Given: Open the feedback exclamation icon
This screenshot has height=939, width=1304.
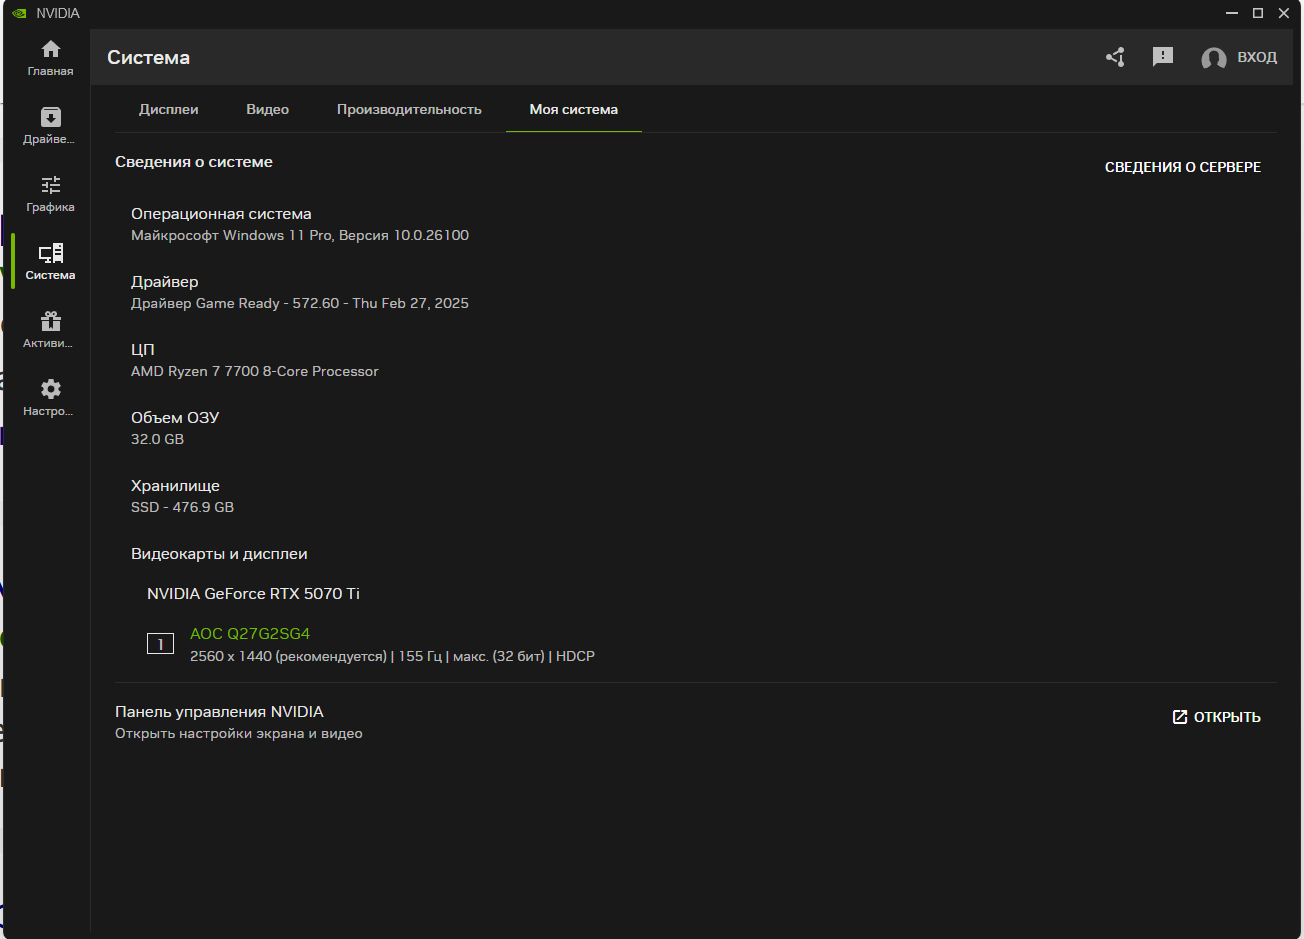Looking at the screenshot, I should [x=1163, y=57].
